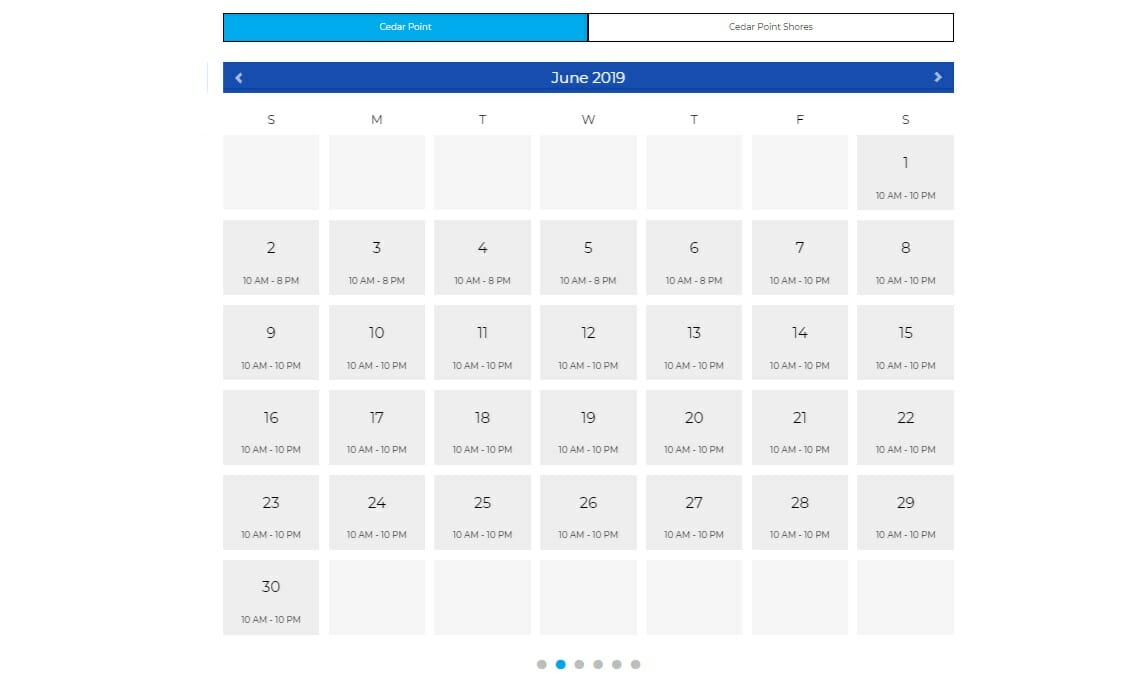This screenshot has height=681, width=1131.
Task: Click the June 15 date cell
Action: click(x=905, y=343)
